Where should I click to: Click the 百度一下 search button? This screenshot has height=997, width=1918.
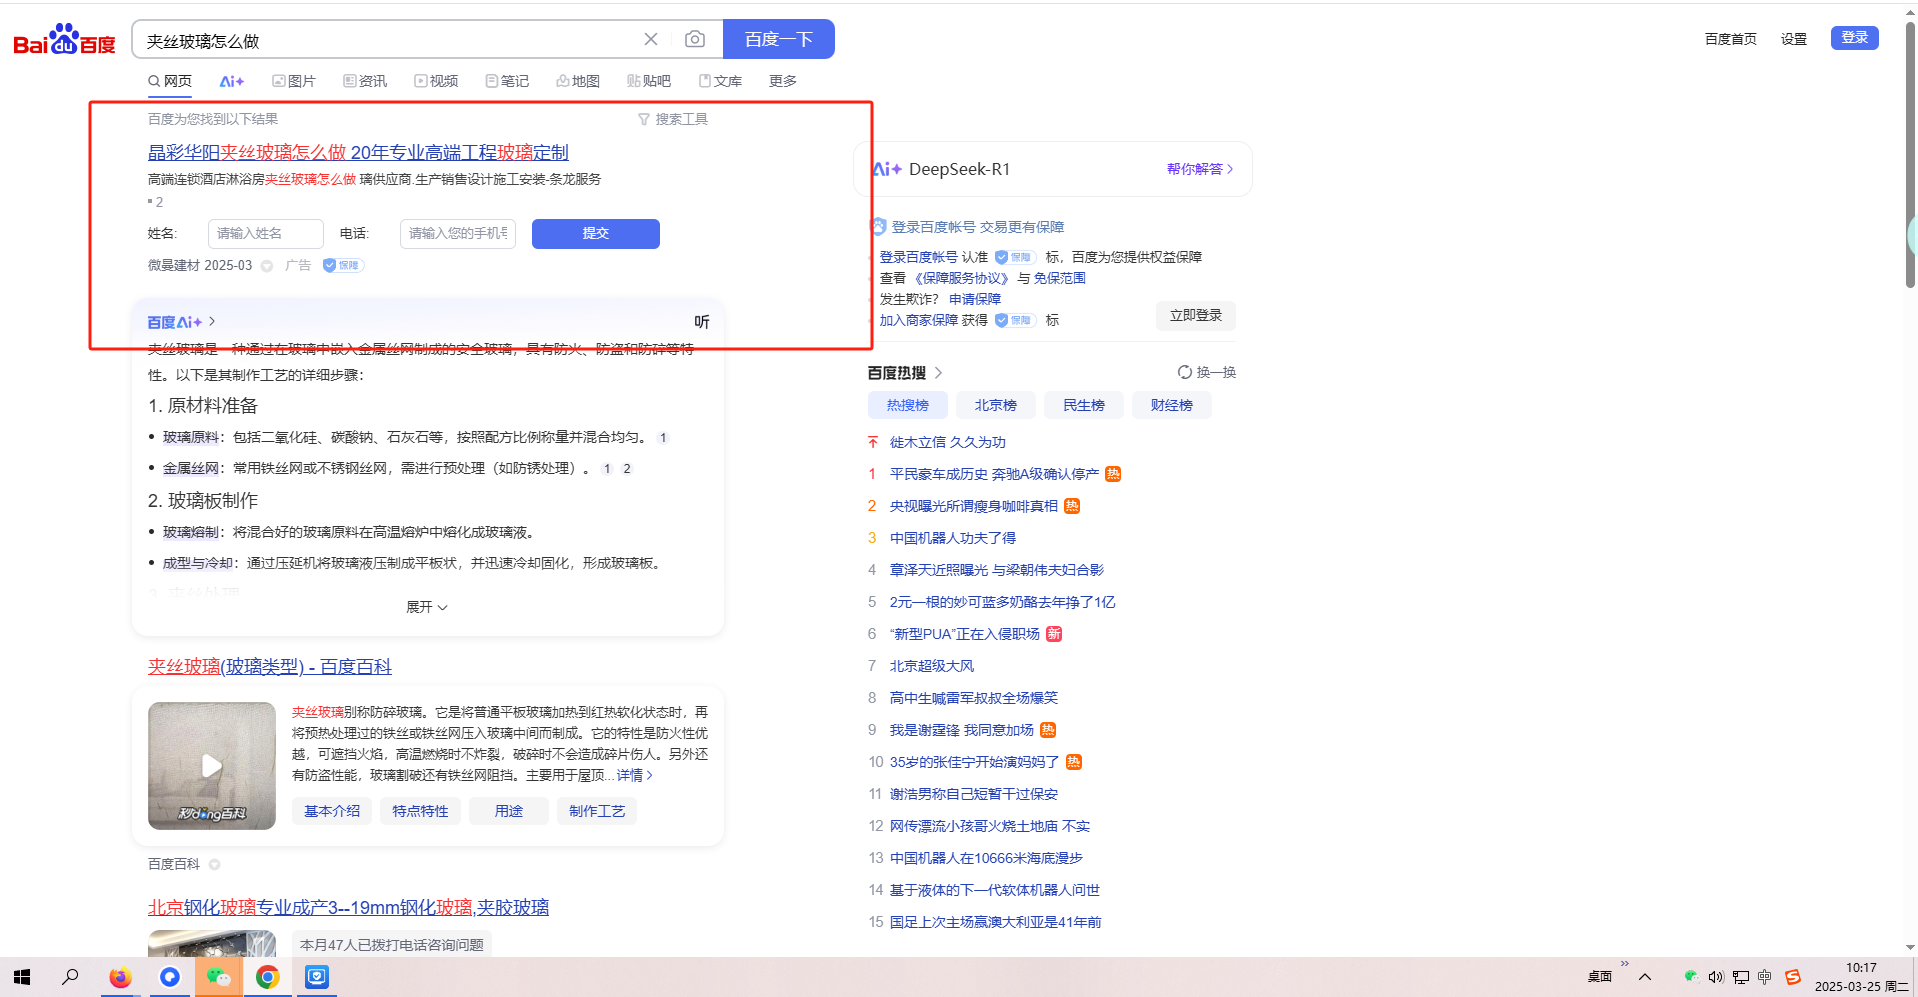click(778, 39)
